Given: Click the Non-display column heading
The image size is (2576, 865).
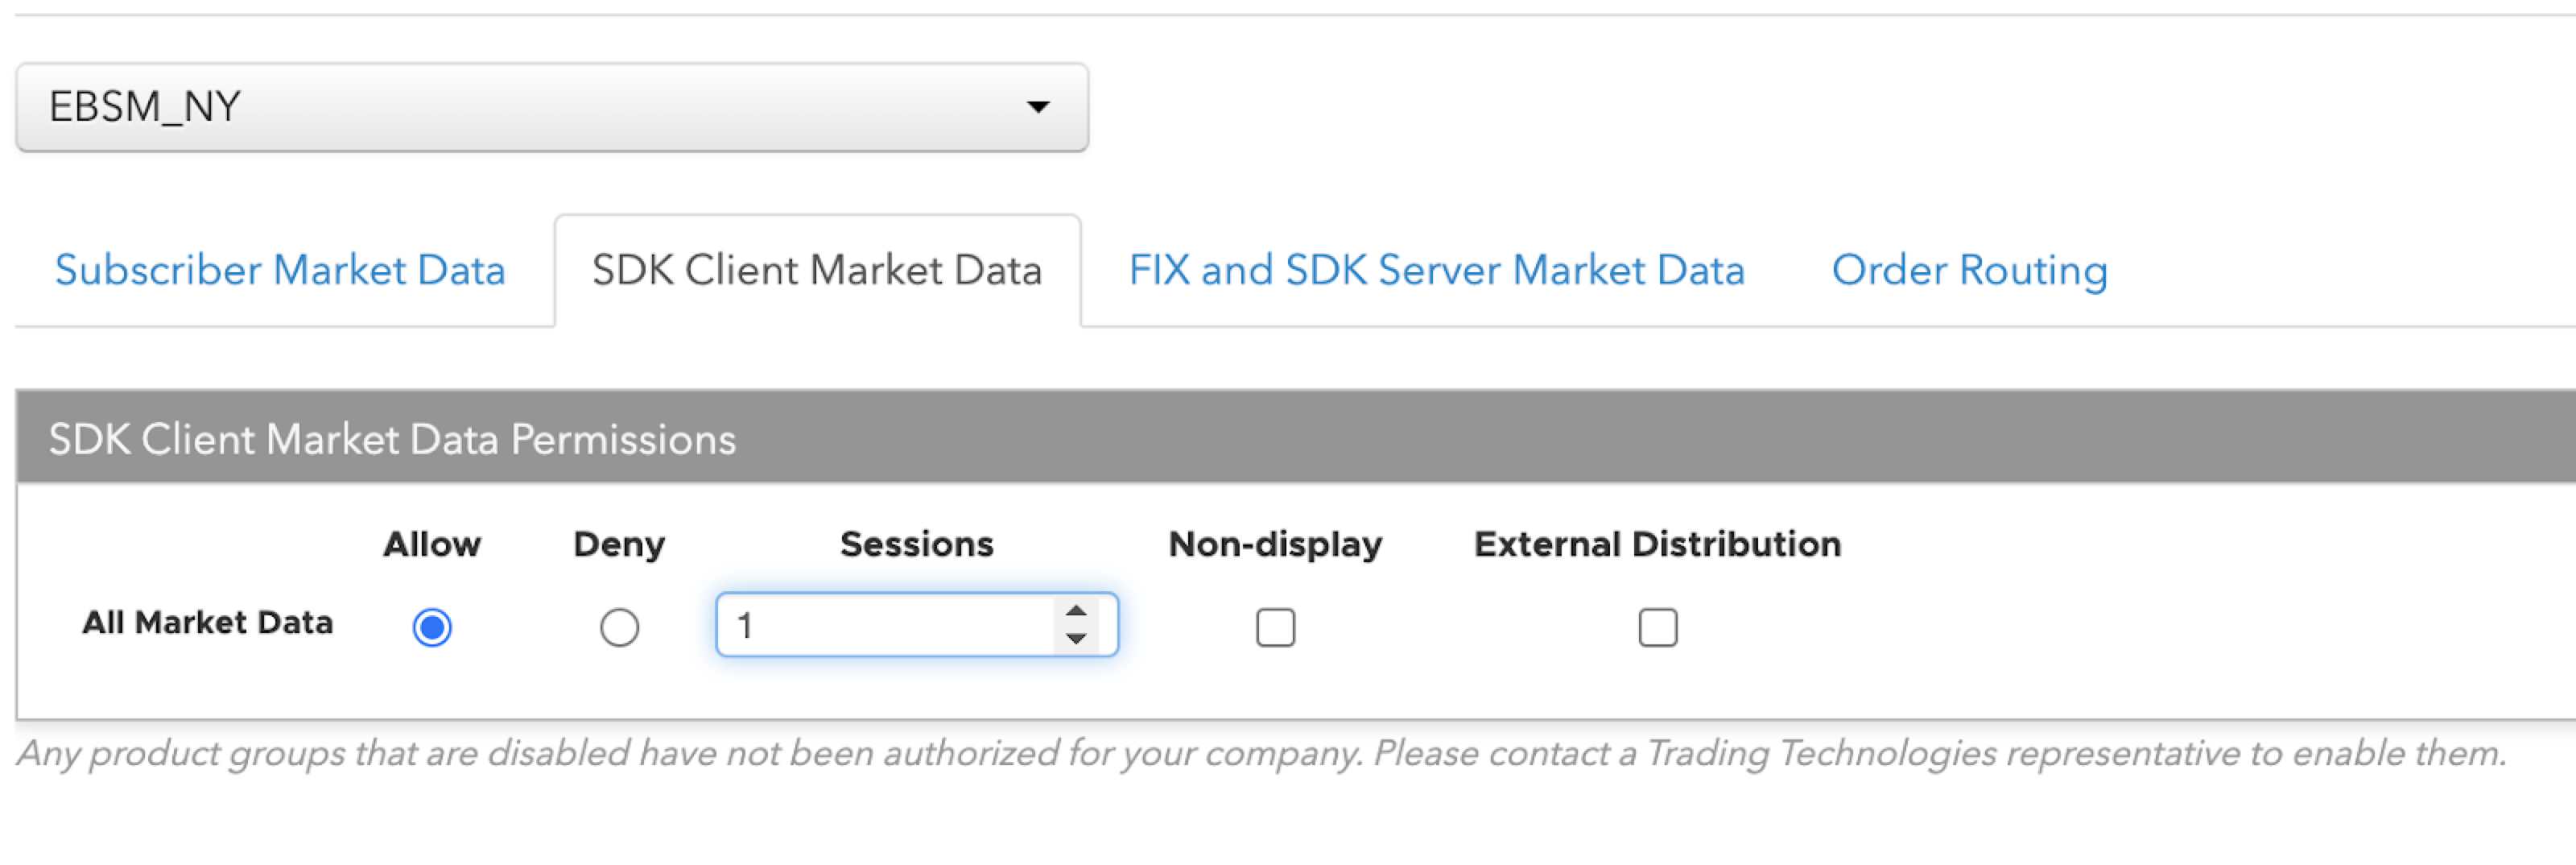Looking at the screenshot, I should click(x=1275, y=544).
